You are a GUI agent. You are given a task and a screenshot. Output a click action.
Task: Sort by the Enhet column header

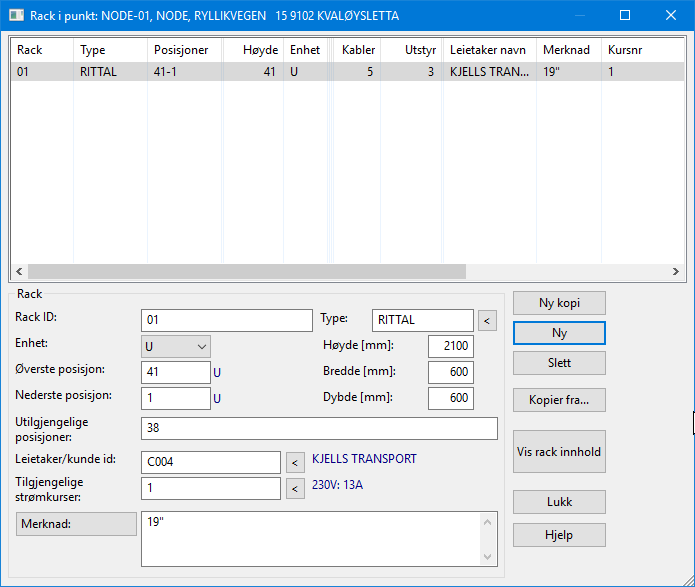306,50
